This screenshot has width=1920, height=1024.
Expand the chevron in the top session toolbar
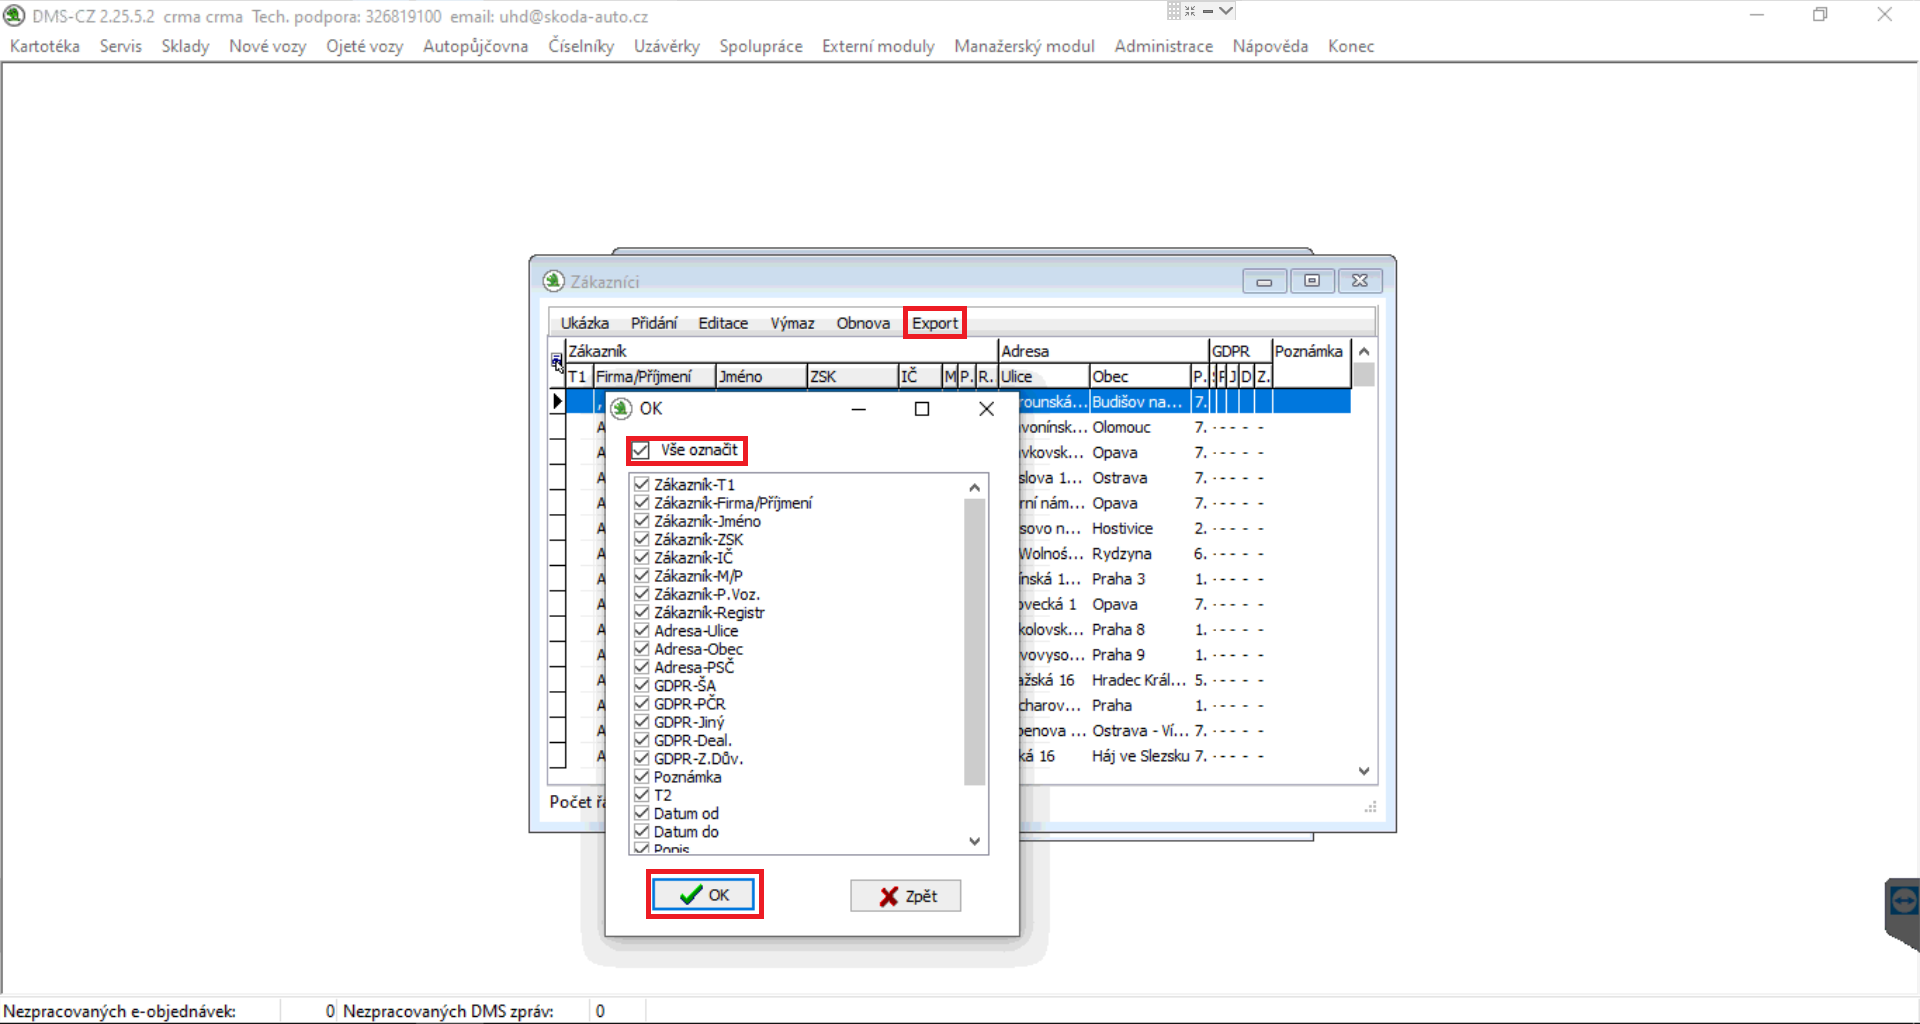click(x=1226, y=11)
